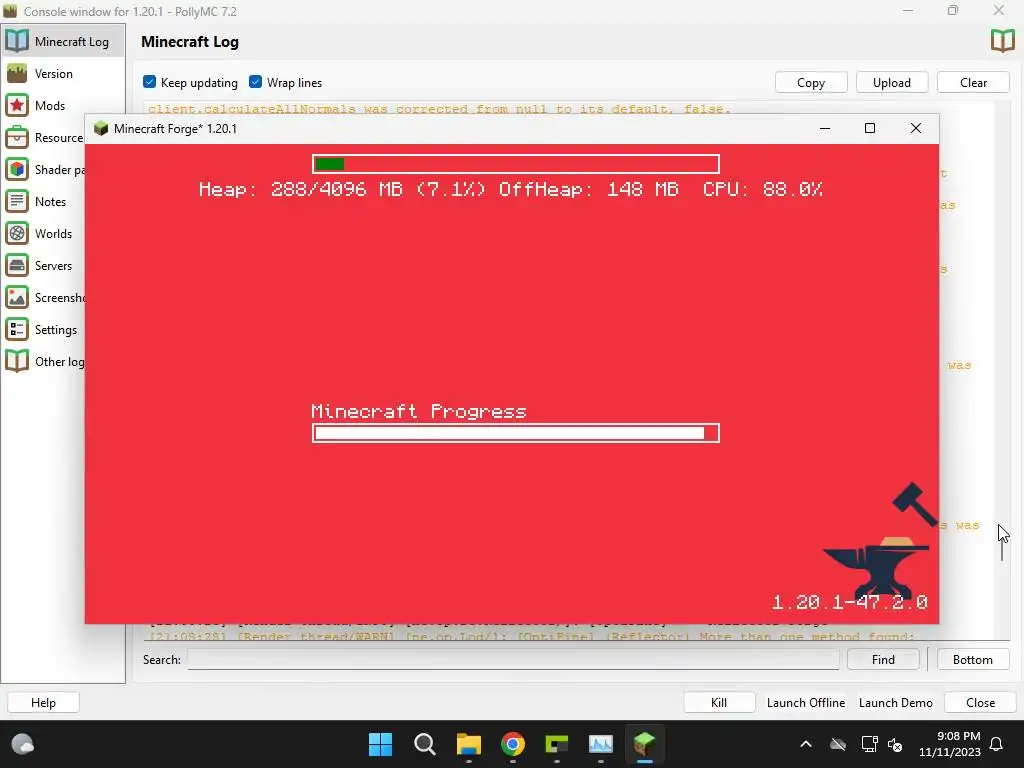Open the Mods page
Viewport: 1024px width, 768px height.
point(63,106)
